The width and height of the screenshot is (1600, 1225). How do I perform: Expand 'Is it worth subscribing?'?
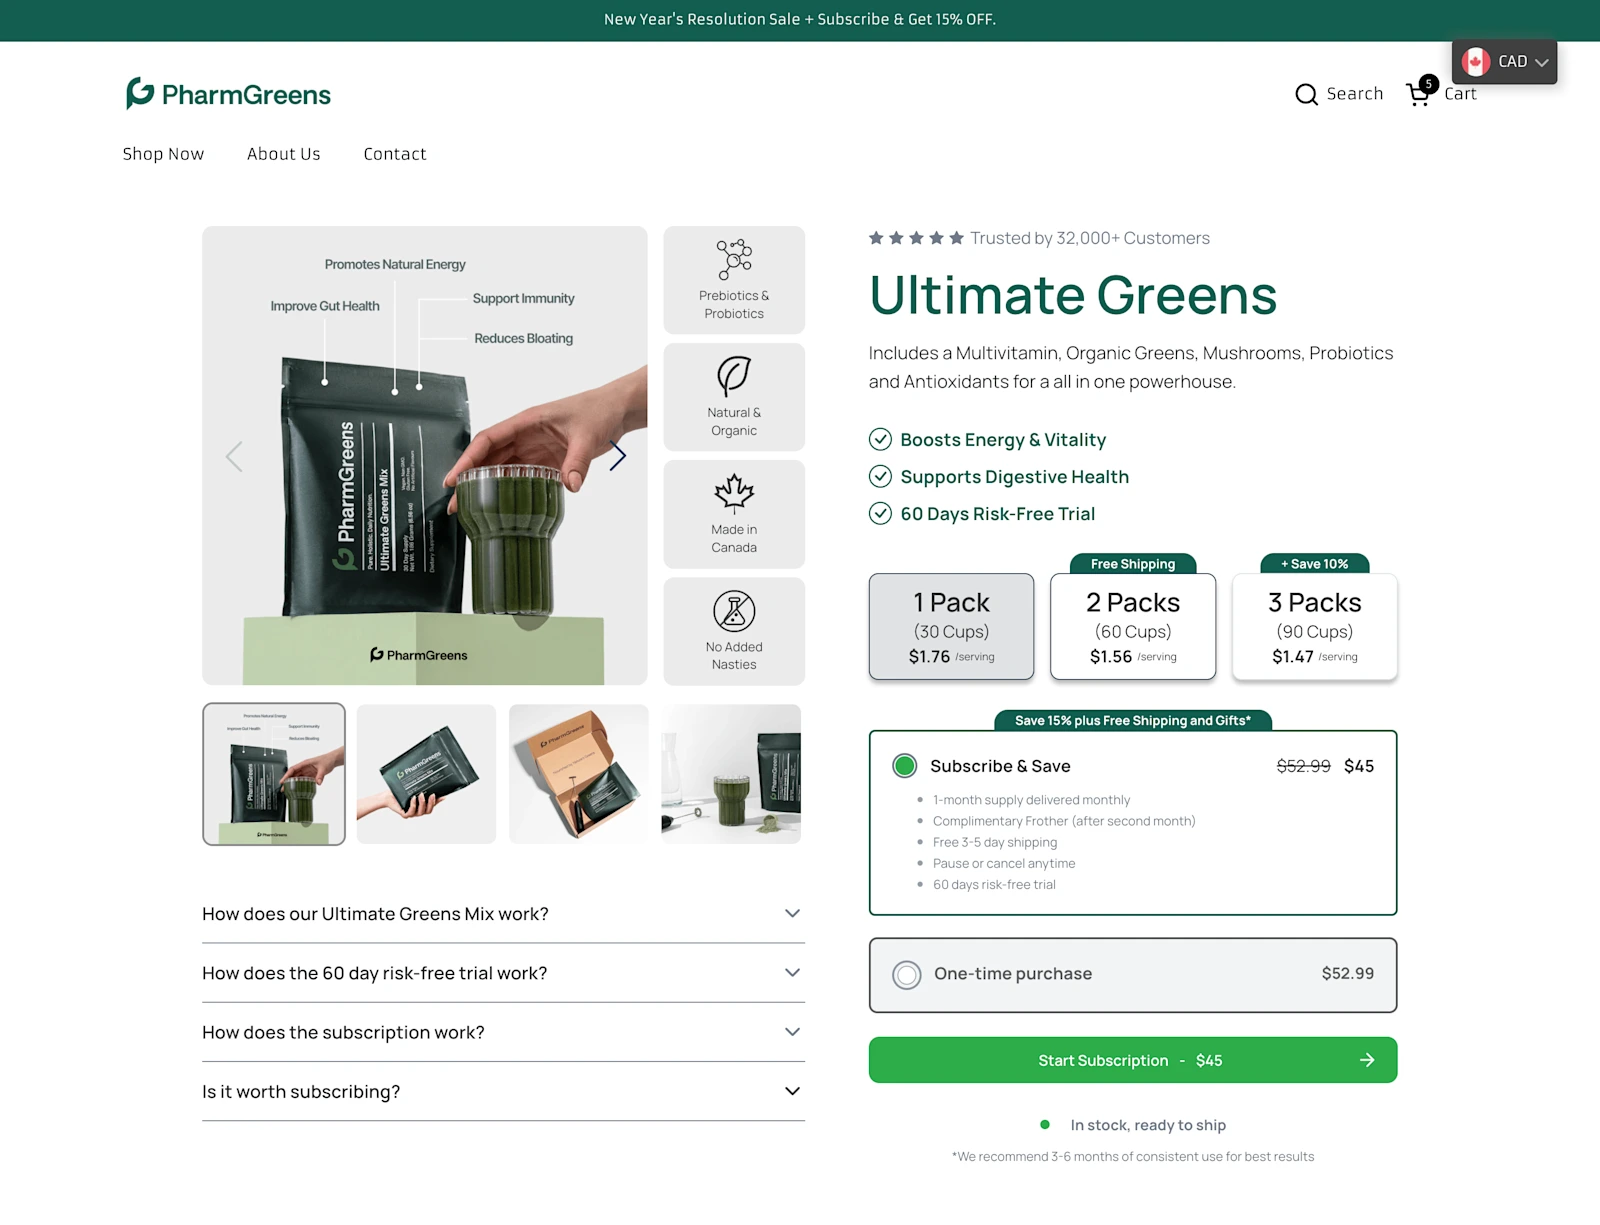click(x=503, y=1091)
